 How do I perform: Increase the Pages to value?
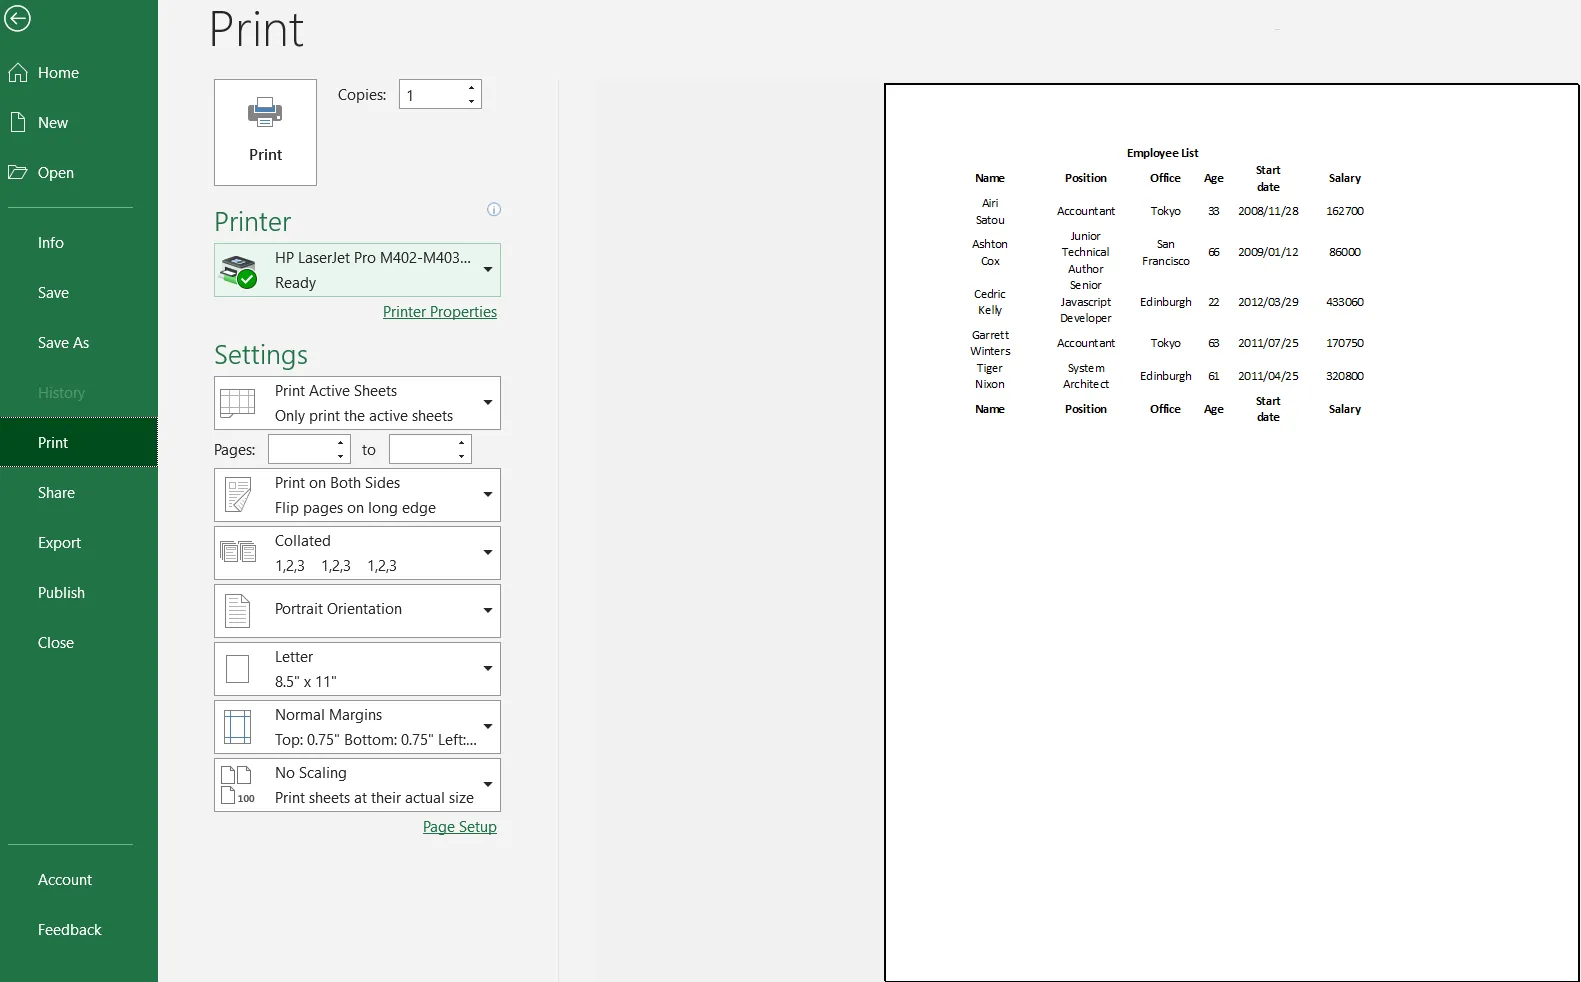(x=461, y=443)
